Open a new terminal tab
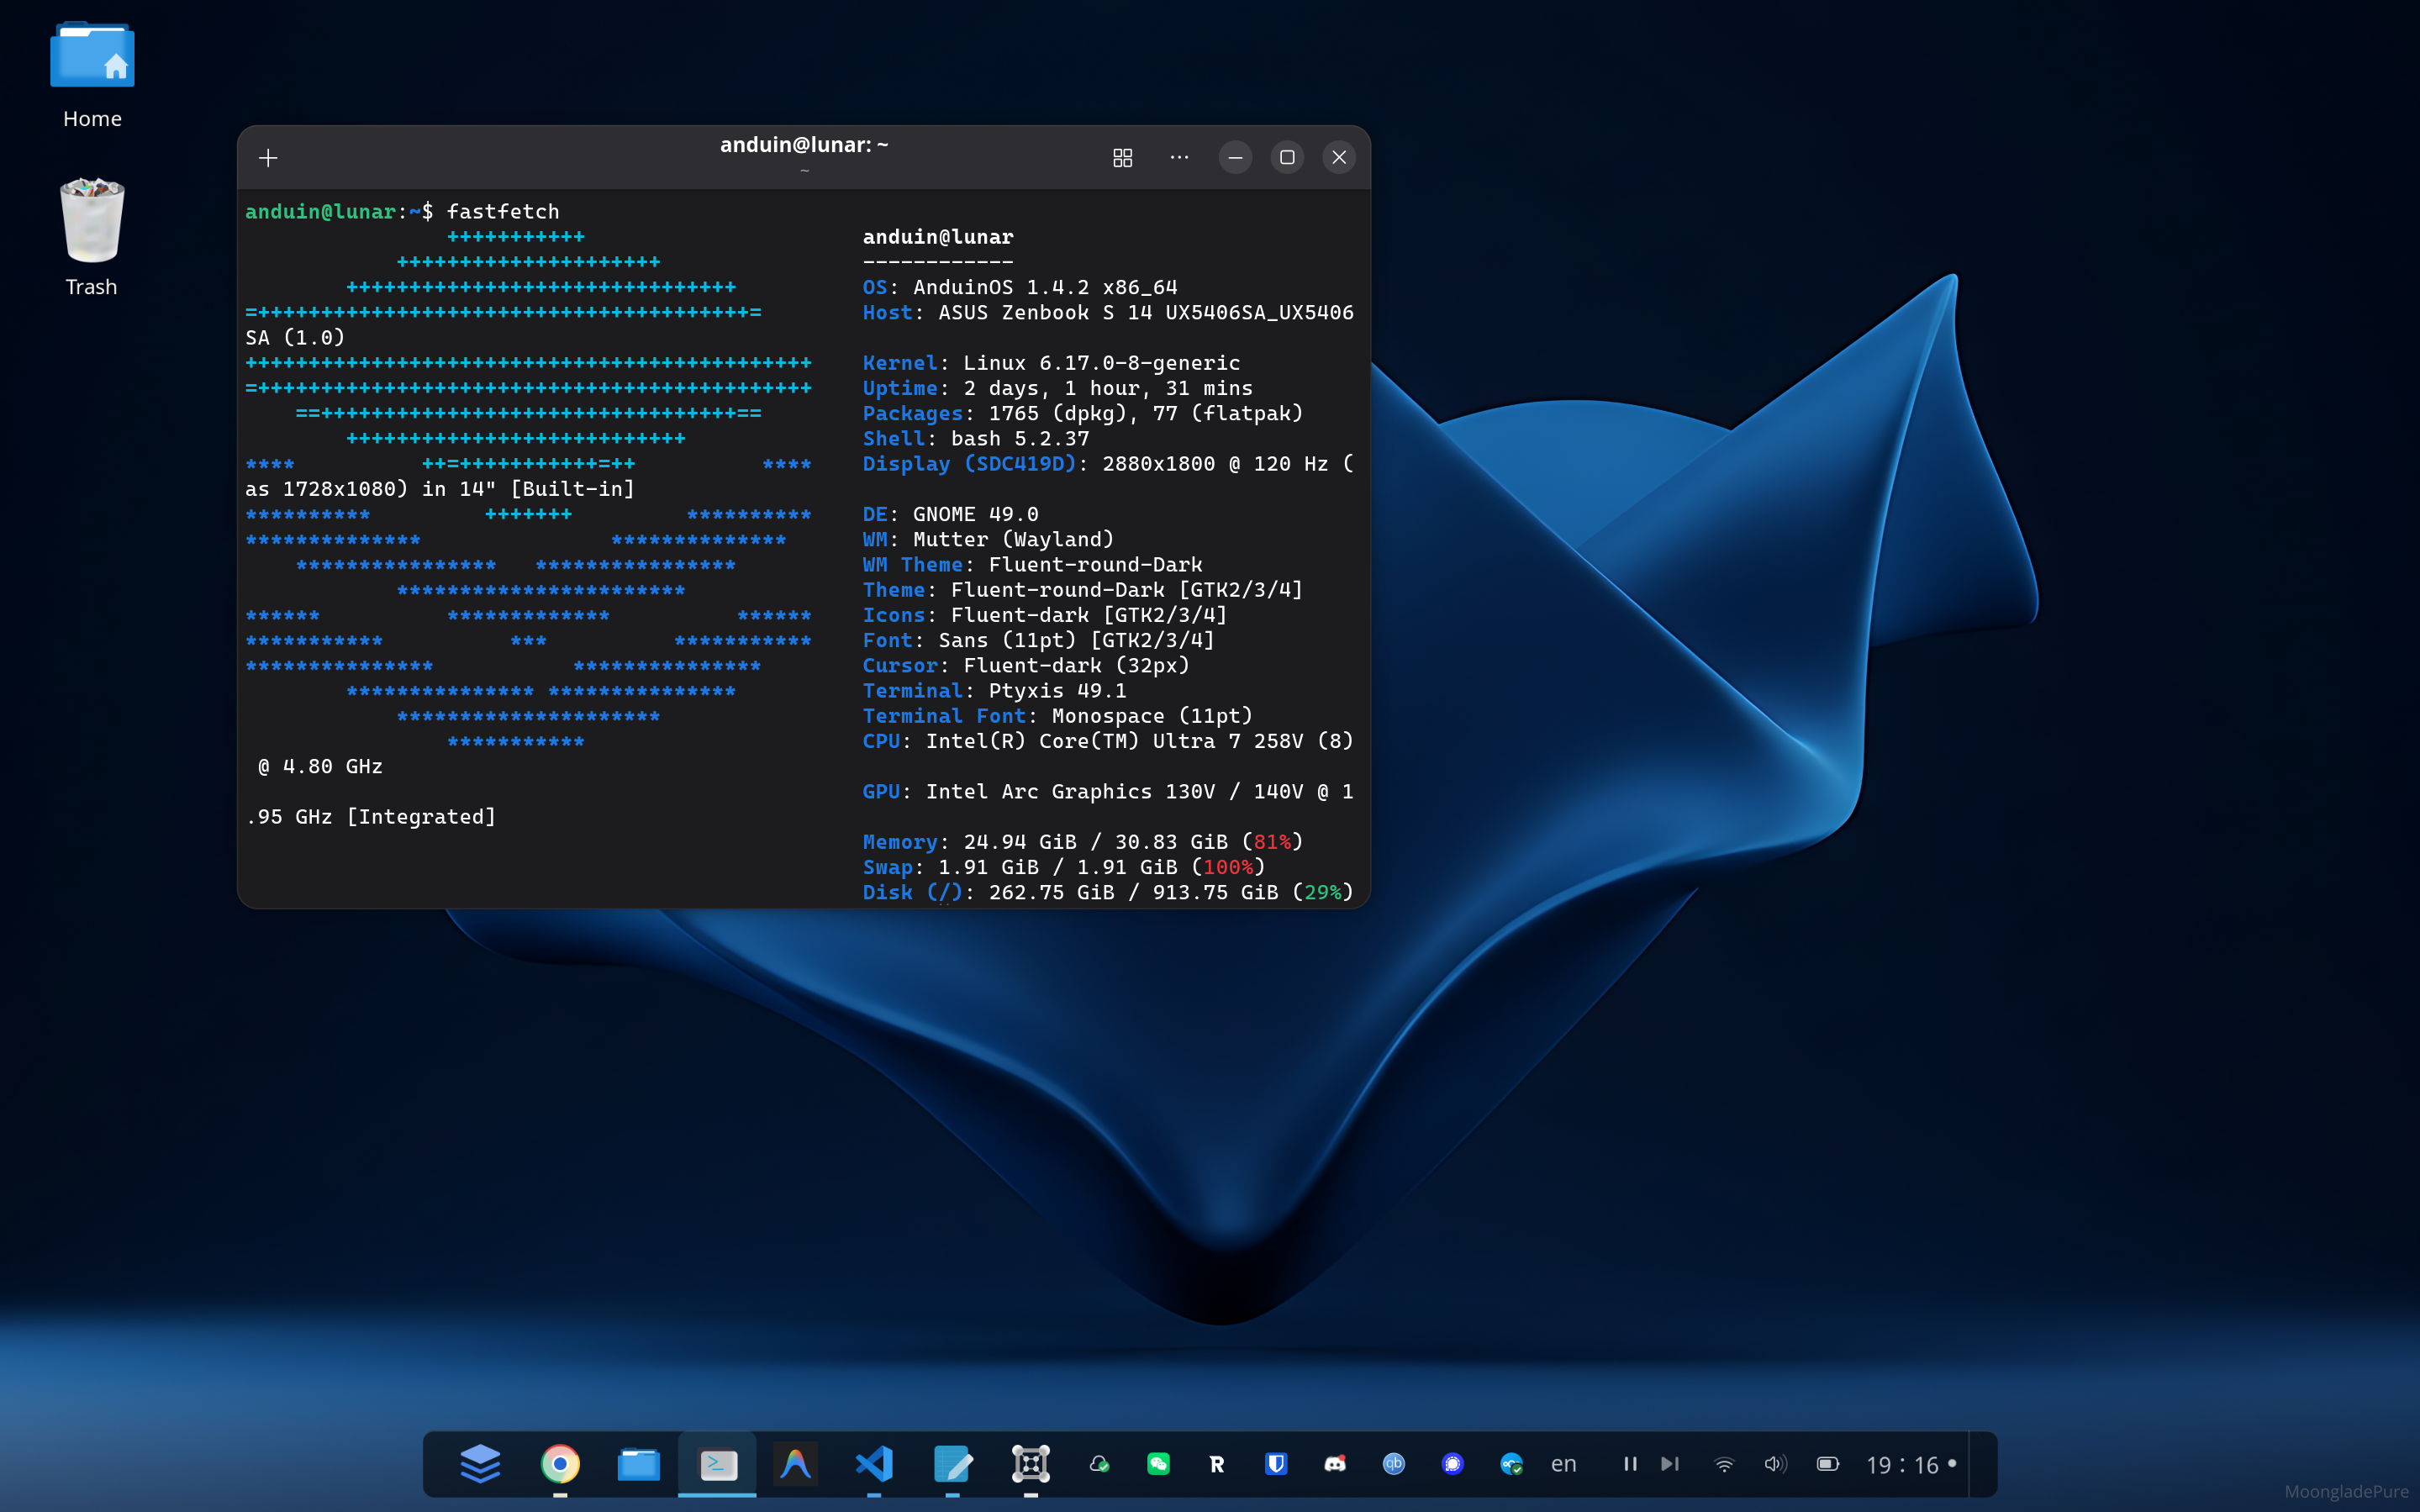2420x1512 pixels. (x=268, y=158)
